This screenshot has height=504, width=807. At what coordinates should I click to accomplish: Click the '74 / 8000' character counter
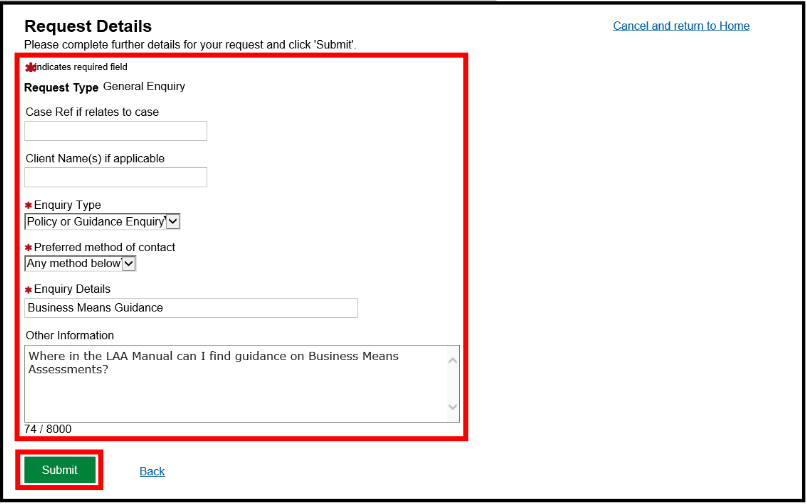pyautogui.click(x=48, y=429)
